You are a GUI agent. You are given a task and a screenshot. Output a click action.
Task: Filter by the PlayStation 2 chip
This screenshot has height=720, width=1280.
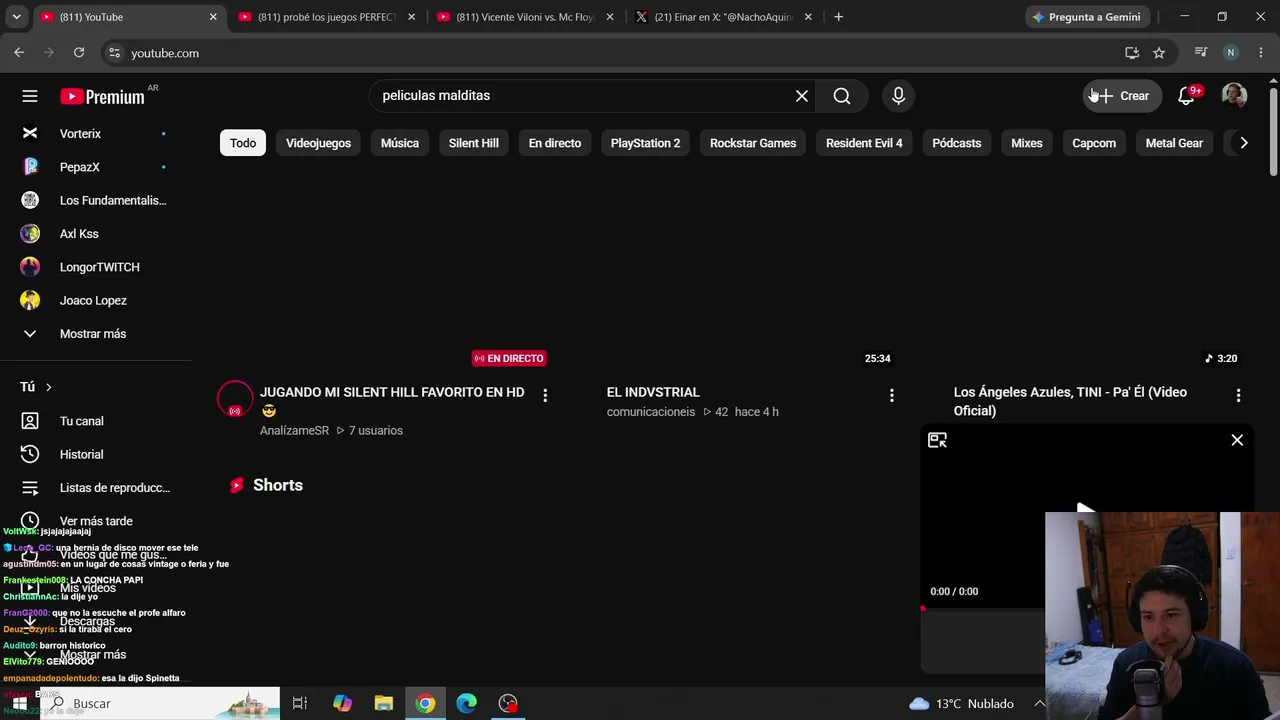645,143
